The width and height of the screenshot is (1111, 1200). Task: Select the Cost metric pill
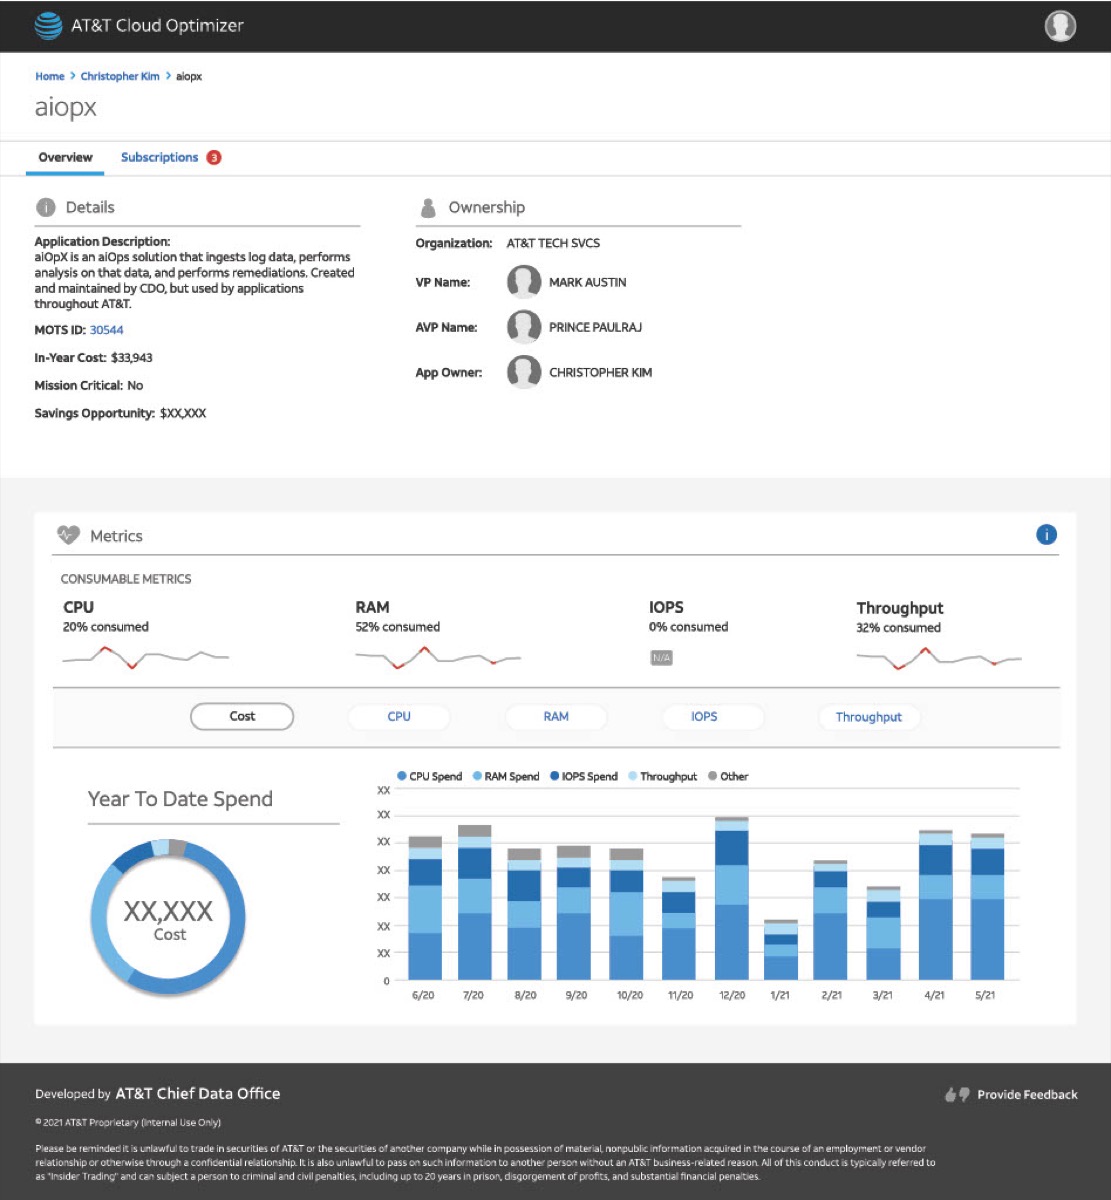242,716
